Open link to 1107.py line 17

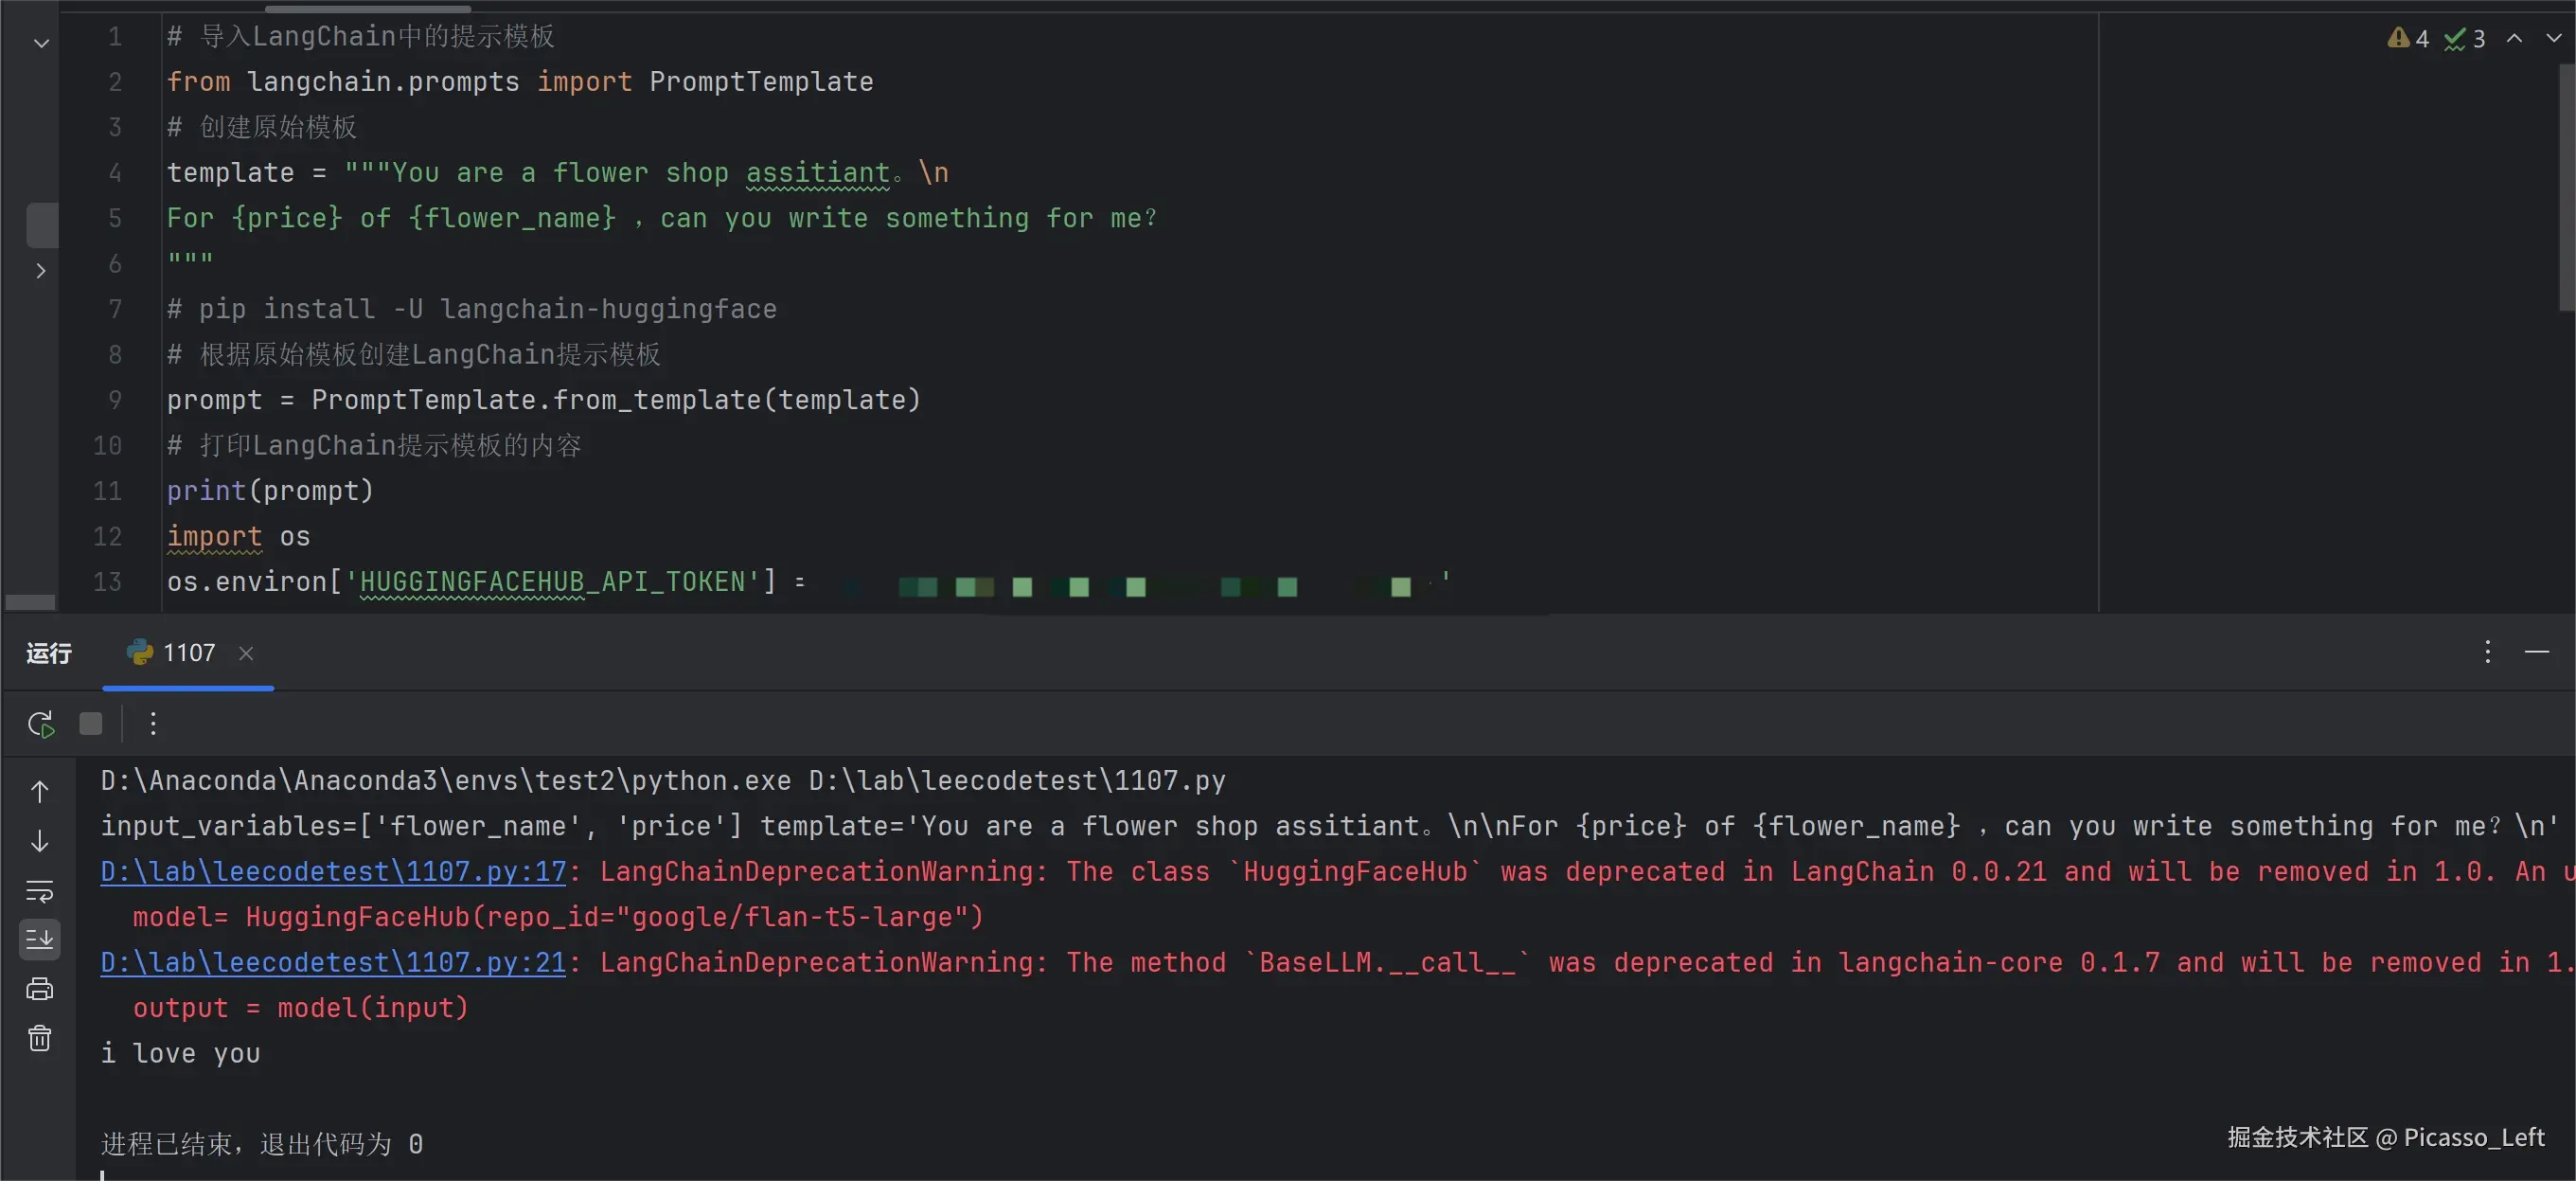coord(333,871)
